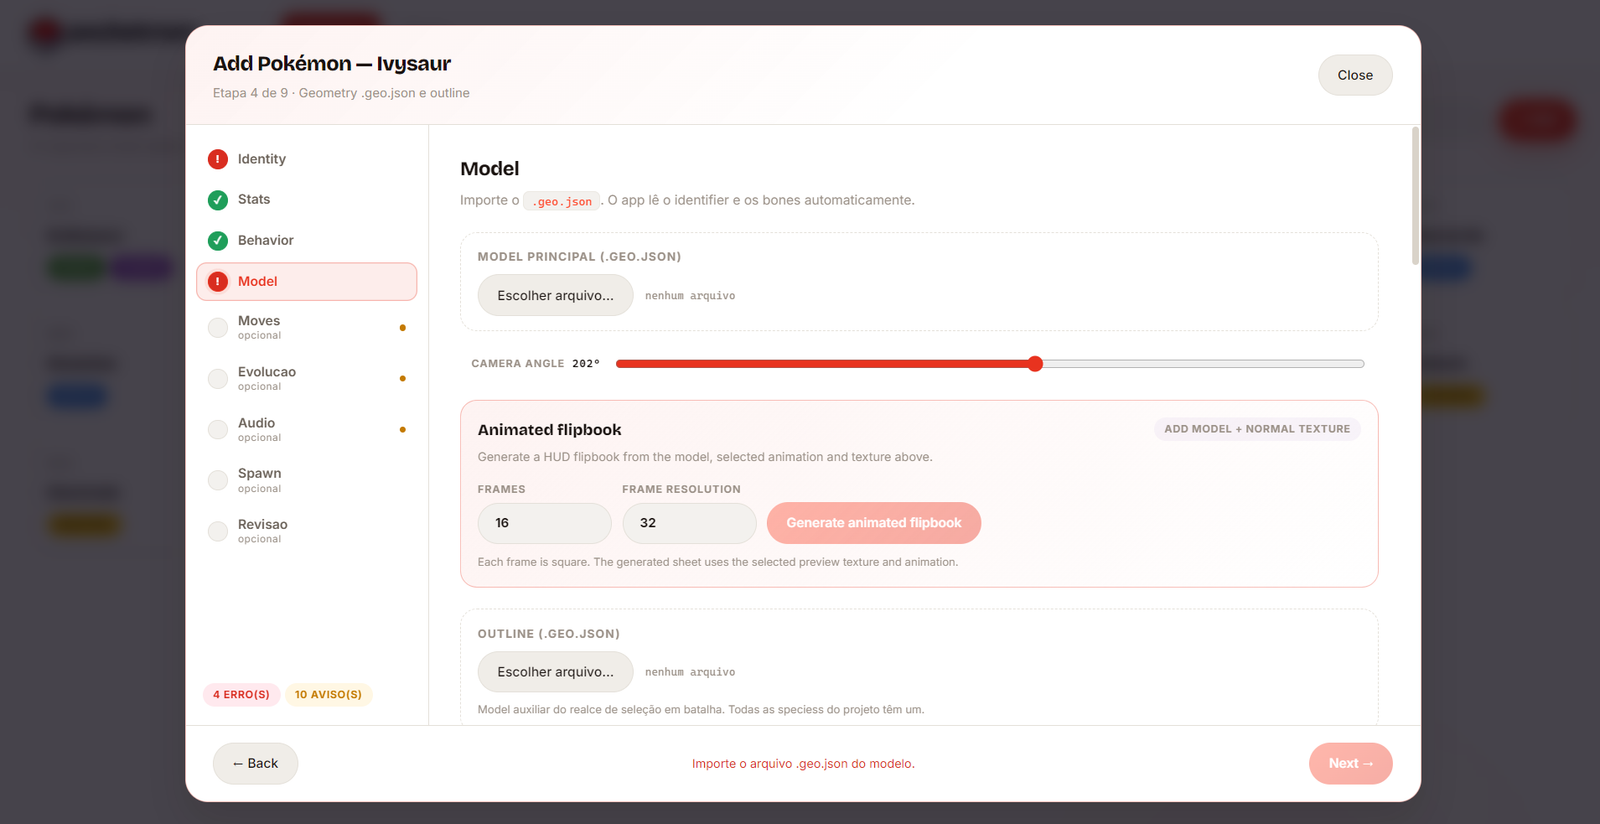The width and height of the screenshot is (1600, 824).
Task: Click the green checkmark icon beside Stats
Action: [x=218, y=200]
